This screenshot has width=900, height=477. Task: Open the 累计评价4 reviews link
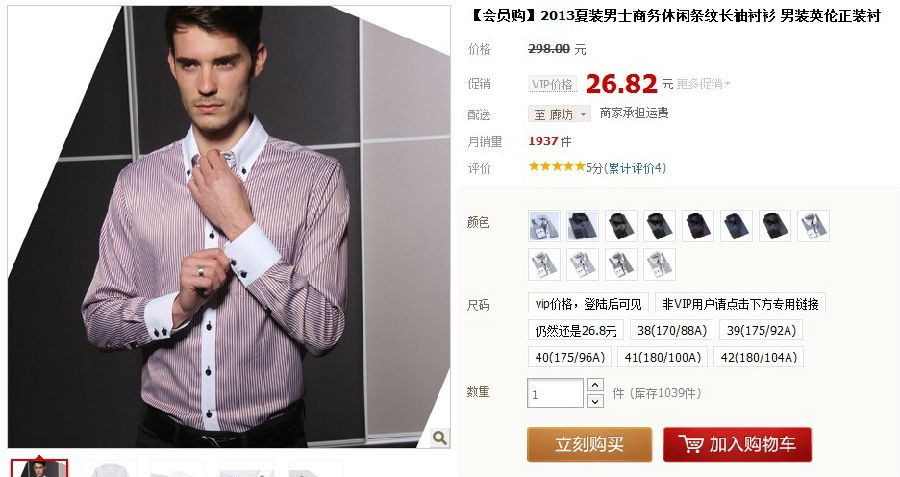(635, 168)
